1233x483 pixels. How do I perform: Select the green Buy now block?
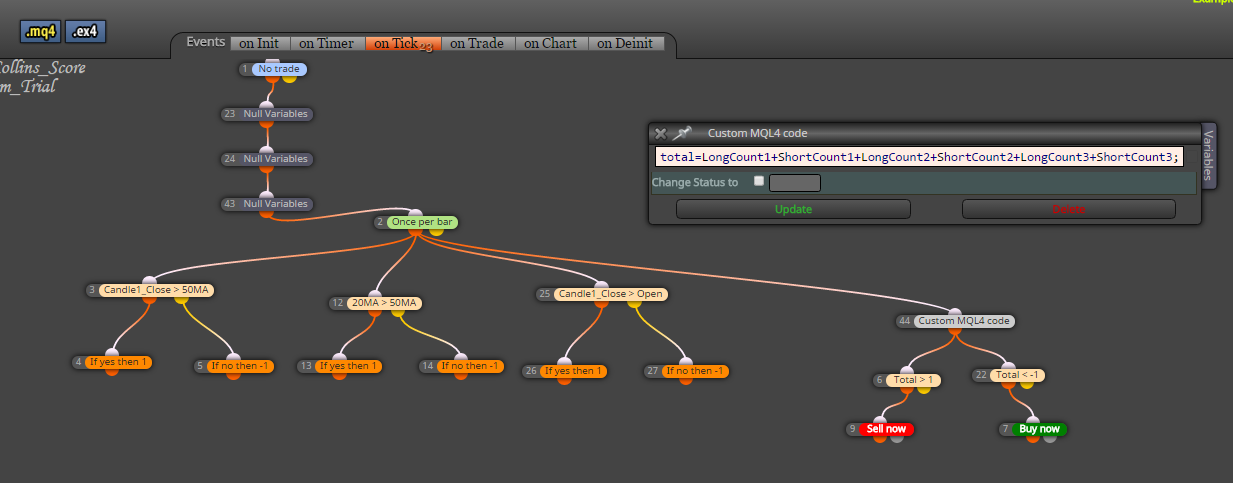[1039, 429]
